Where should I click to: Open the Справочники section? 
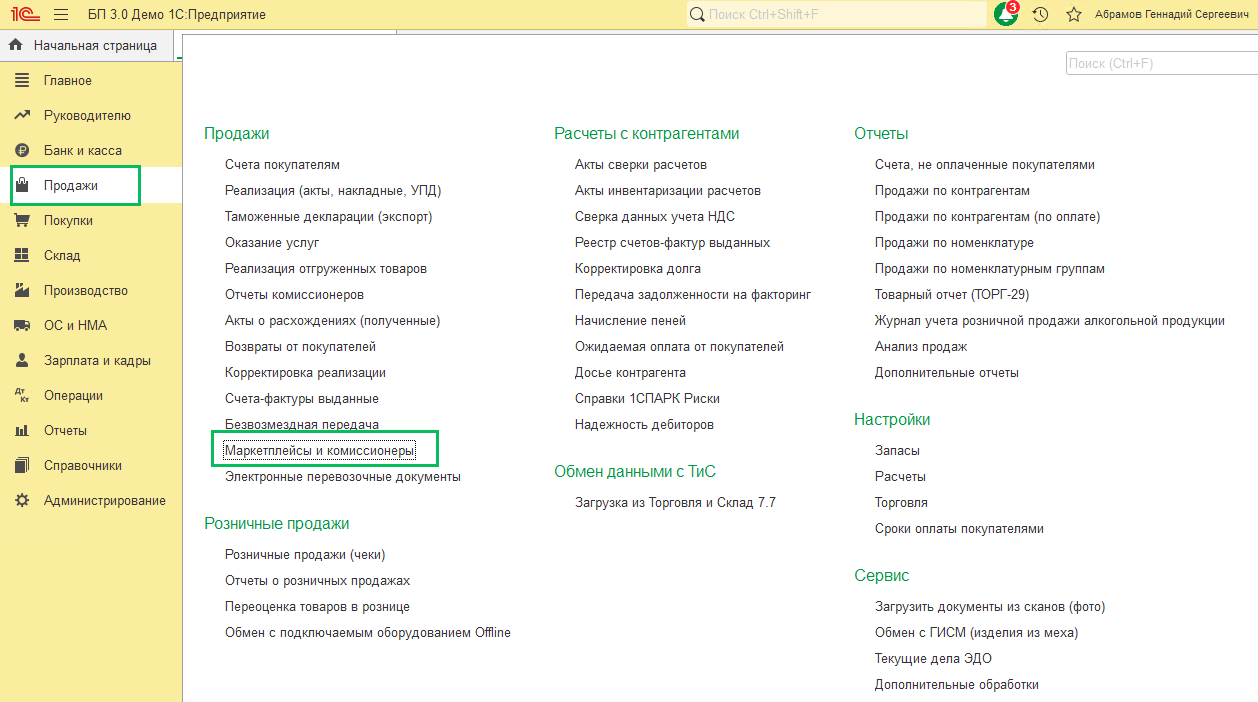(82, 466)
